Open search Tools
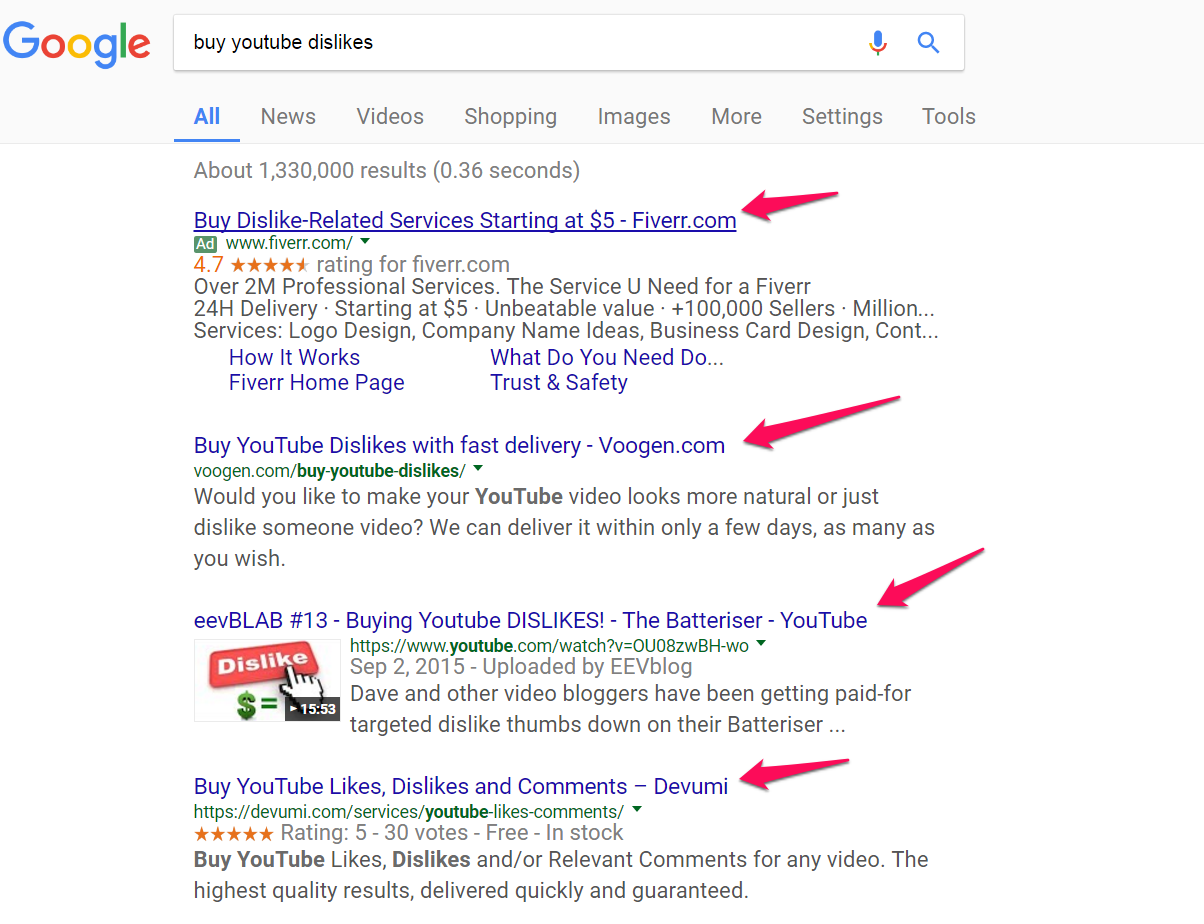The width and height of the screenshot is (1204, 924). 949,117
